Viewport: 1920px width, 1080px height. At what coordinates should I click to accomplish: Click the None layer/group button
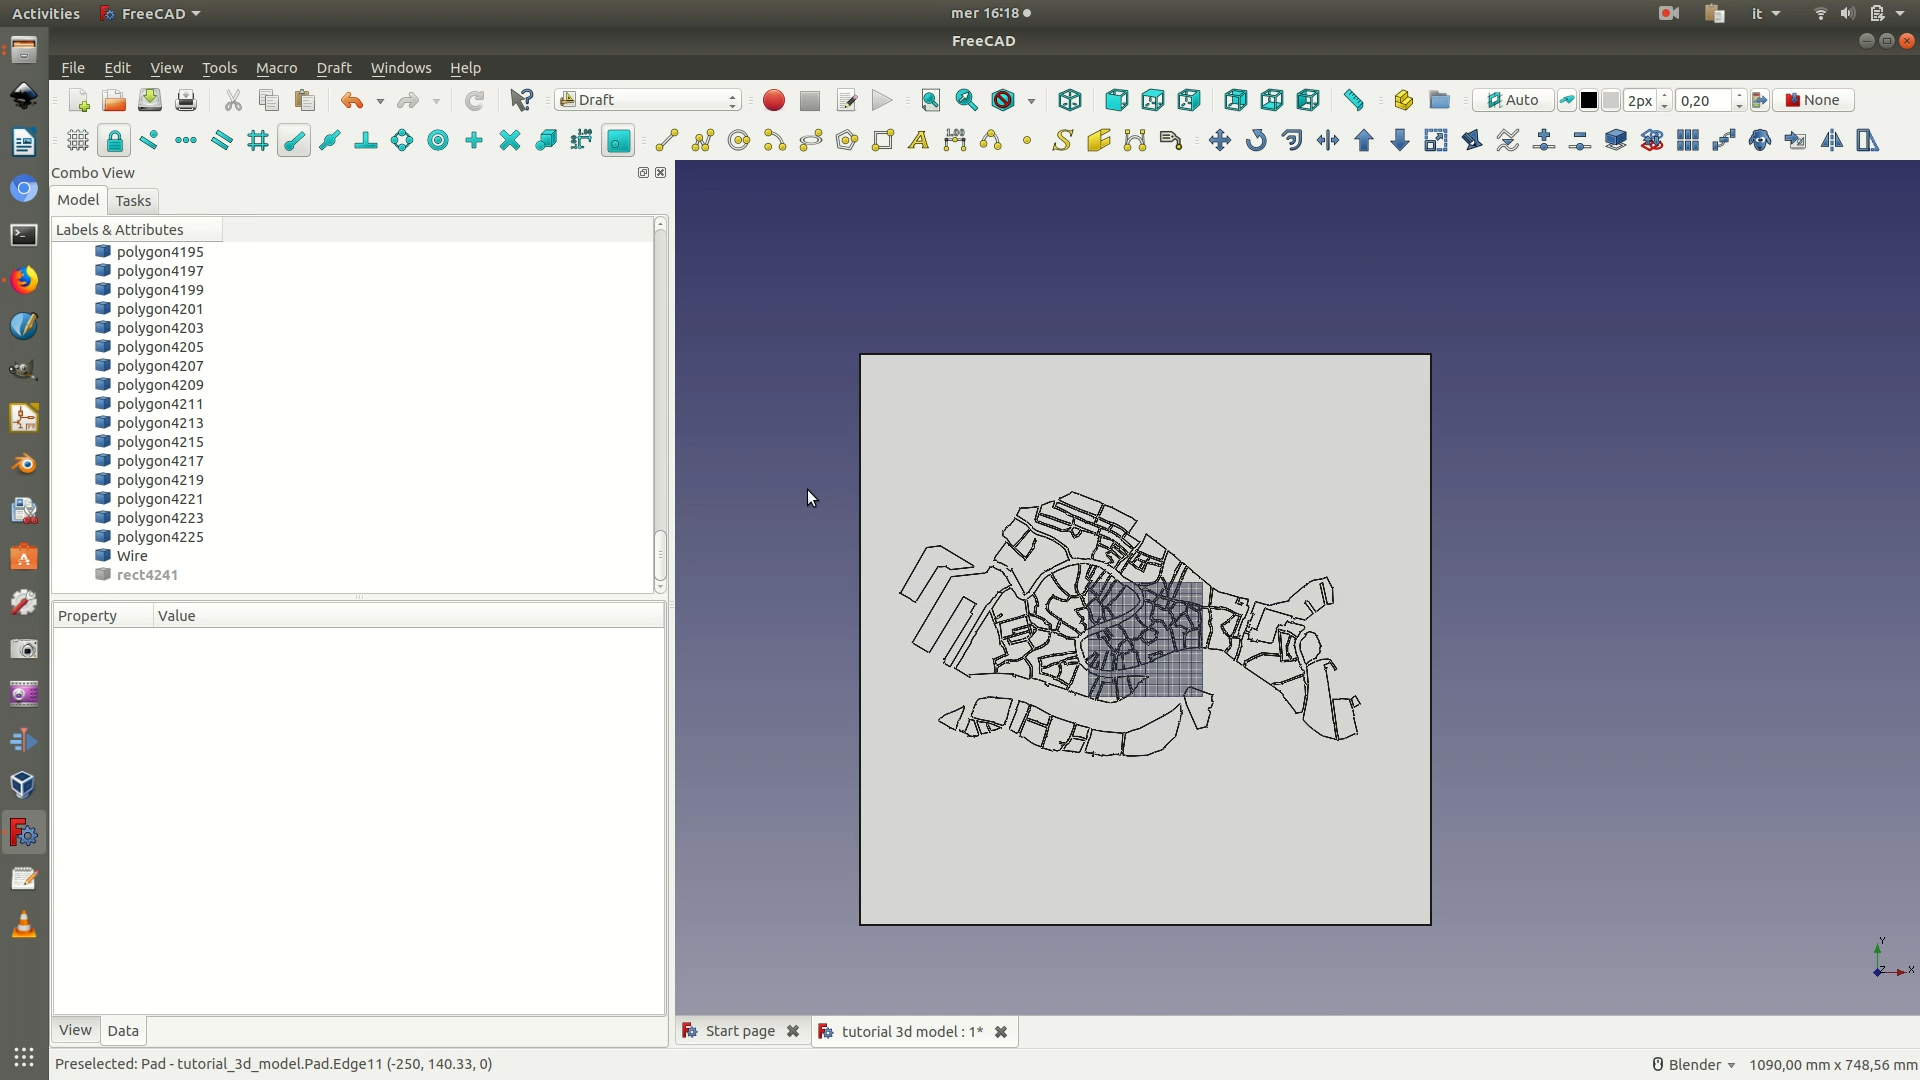point(1813,100)
